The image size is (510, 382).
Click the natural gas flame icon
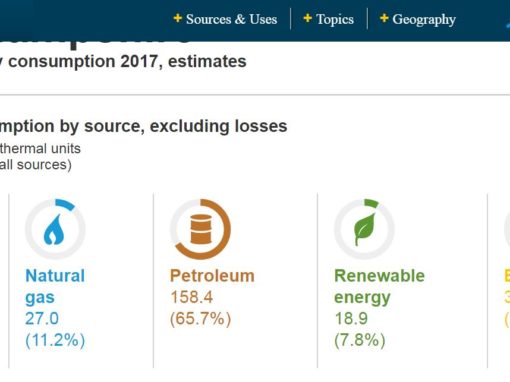(54, 230)
